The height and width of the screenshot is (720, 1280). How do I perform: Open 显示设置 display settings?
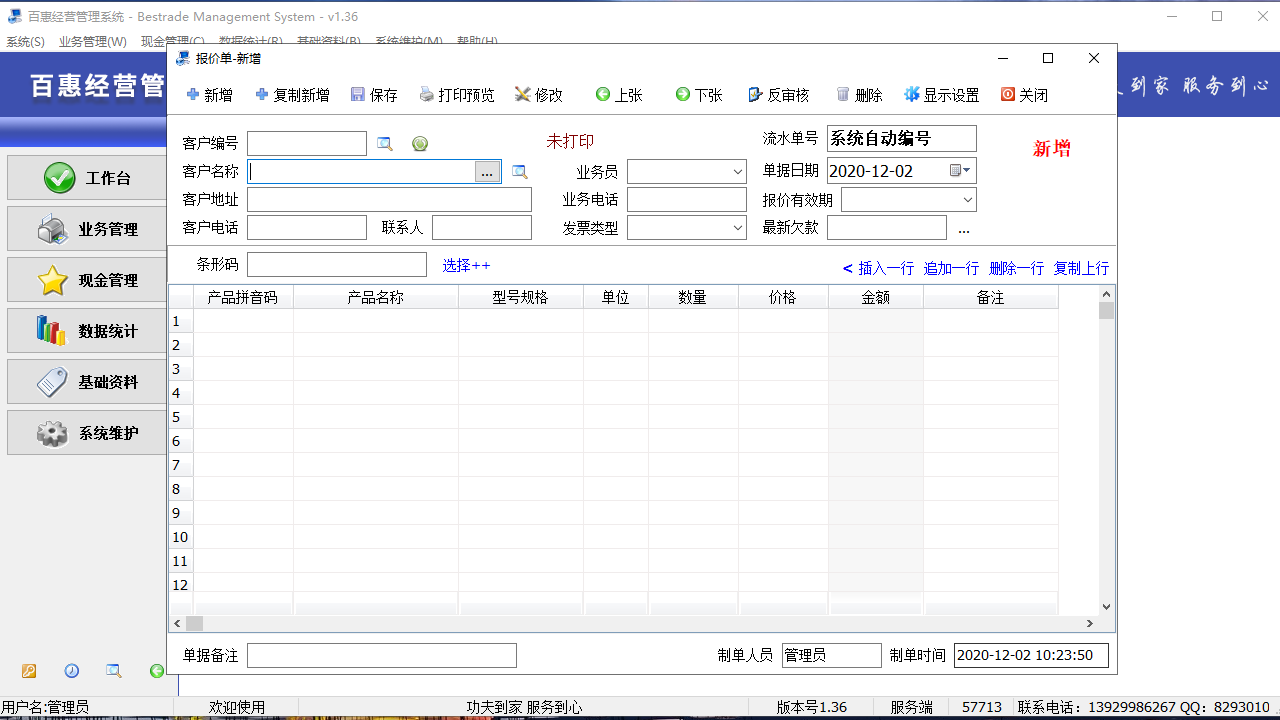click(940, 95)
